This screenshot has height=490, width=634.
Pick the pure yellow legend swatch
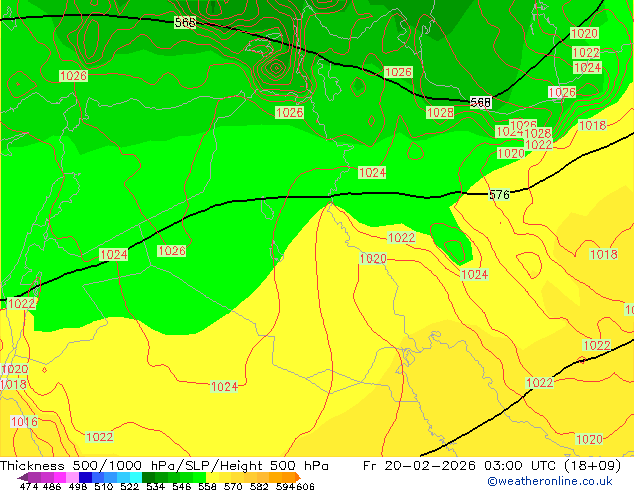click(x=212, y=477)
